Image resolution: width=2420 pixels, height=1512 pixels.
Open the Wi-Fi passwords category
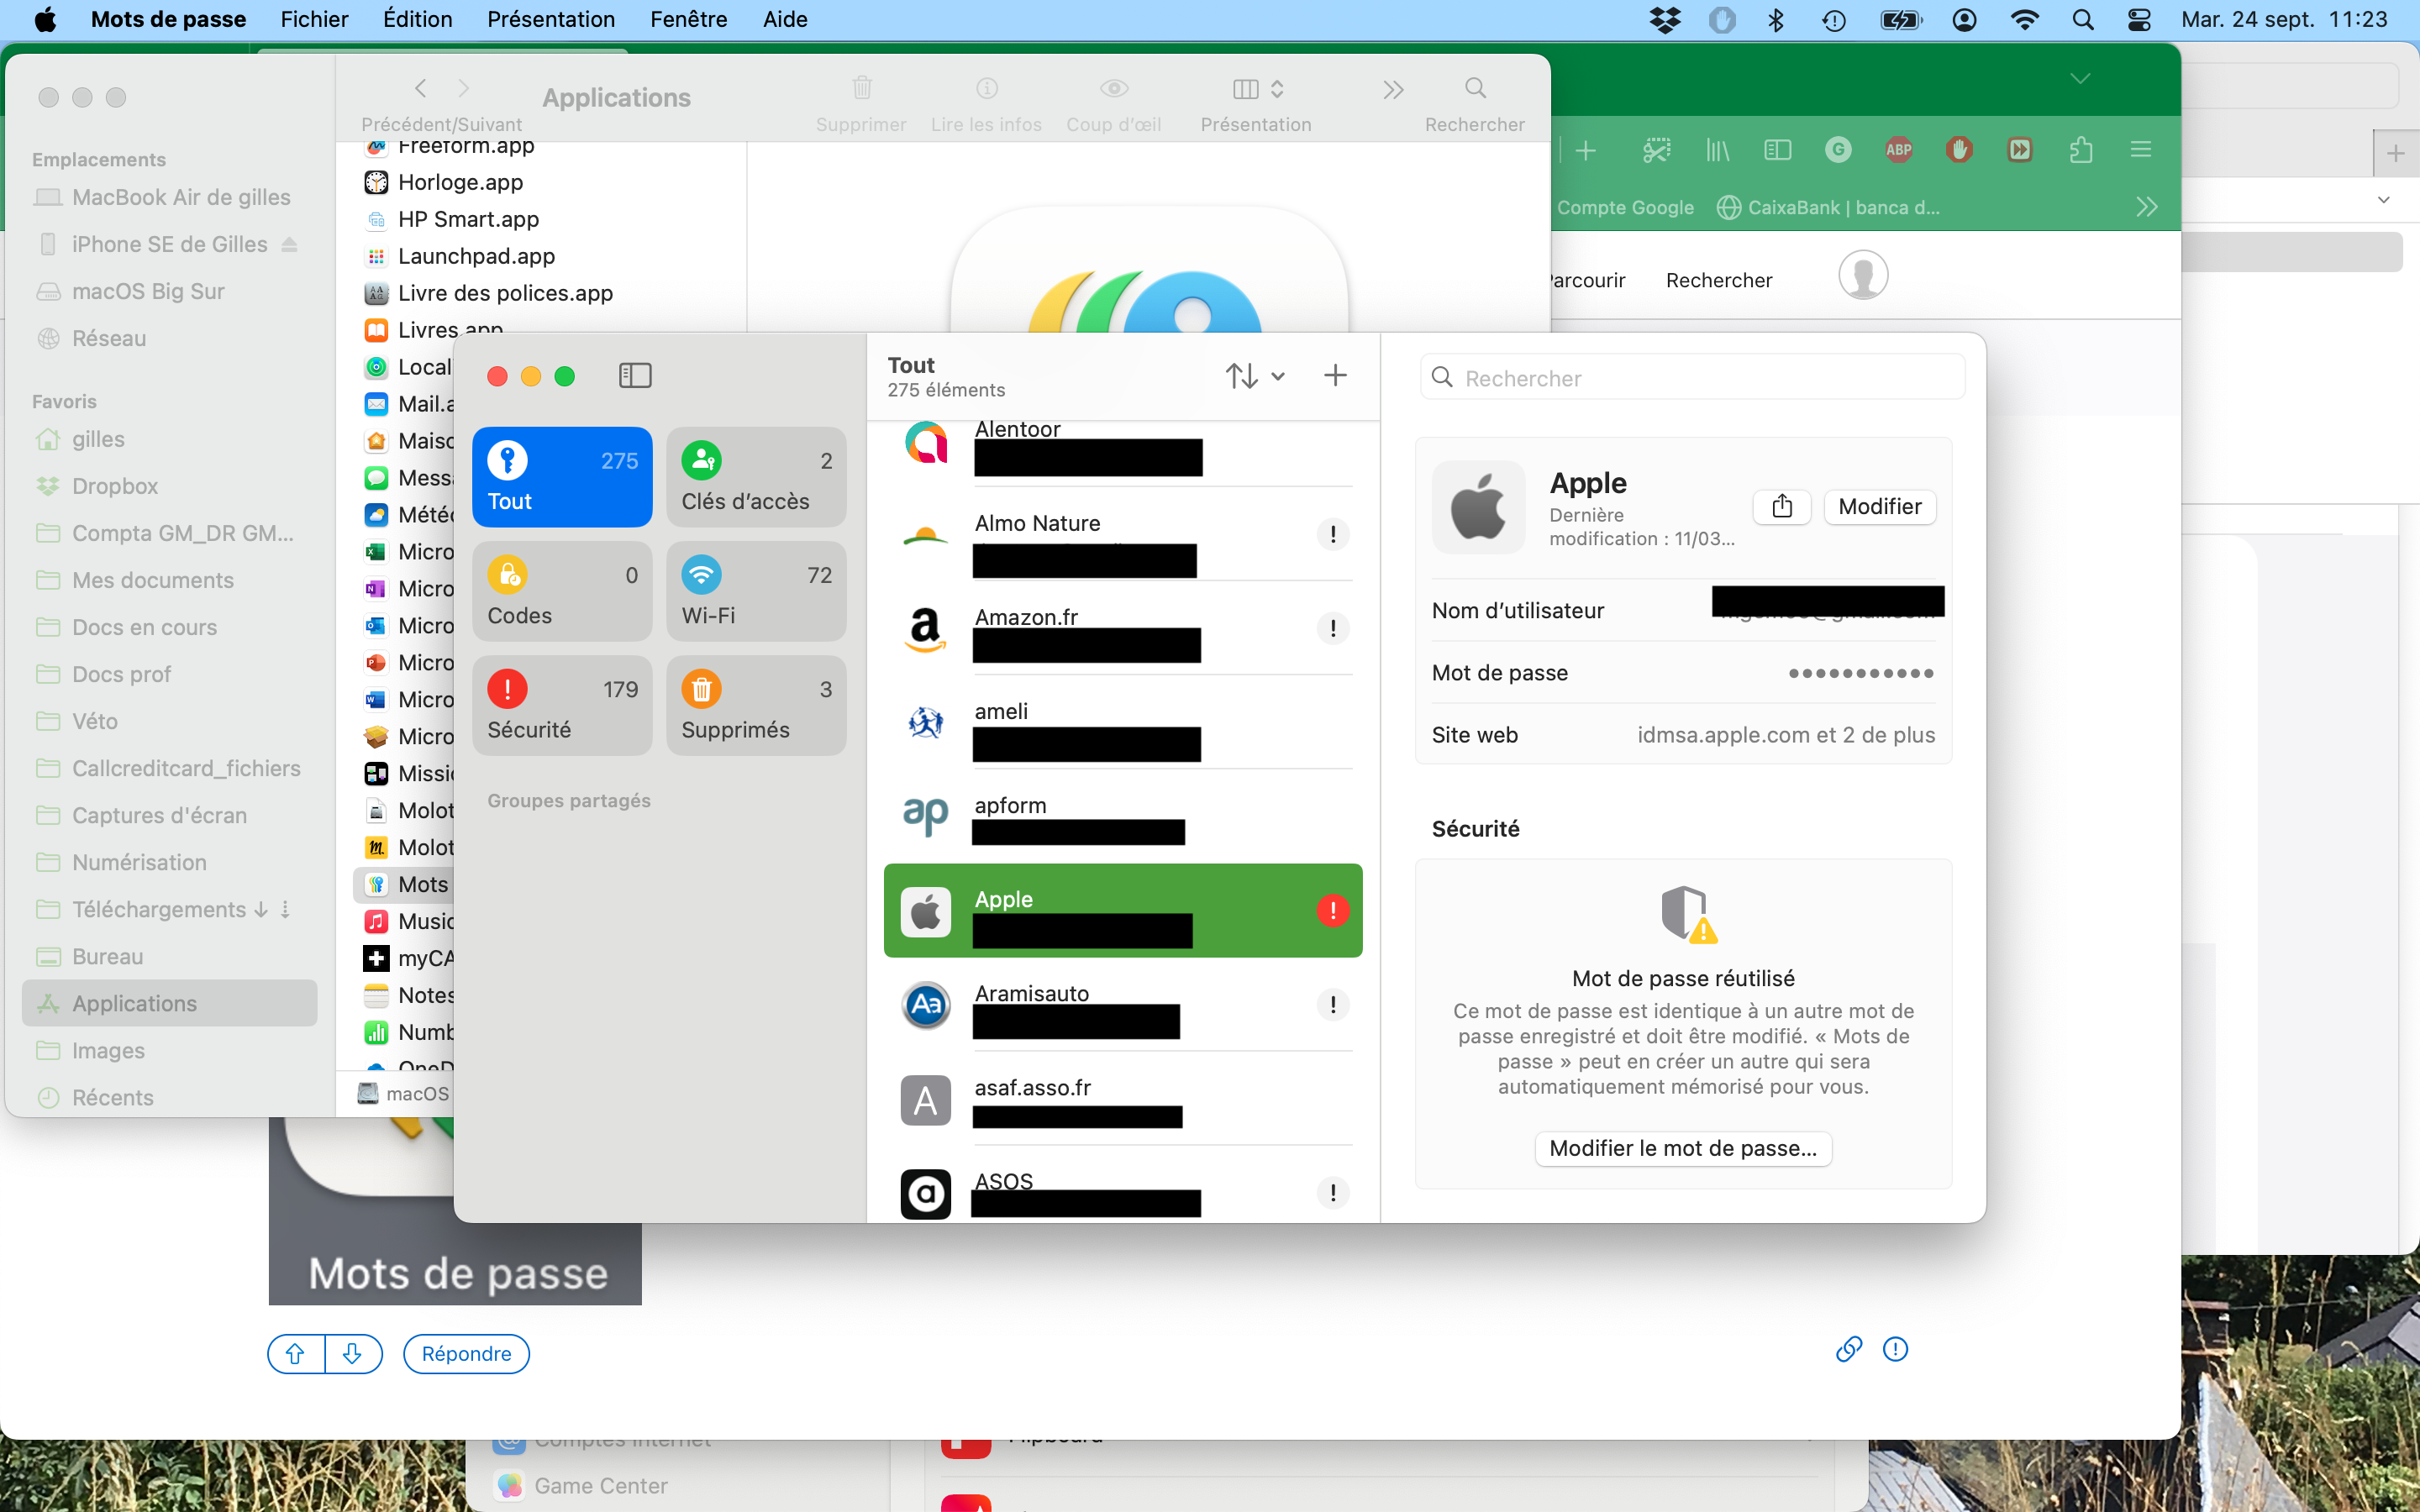point(756,591)
